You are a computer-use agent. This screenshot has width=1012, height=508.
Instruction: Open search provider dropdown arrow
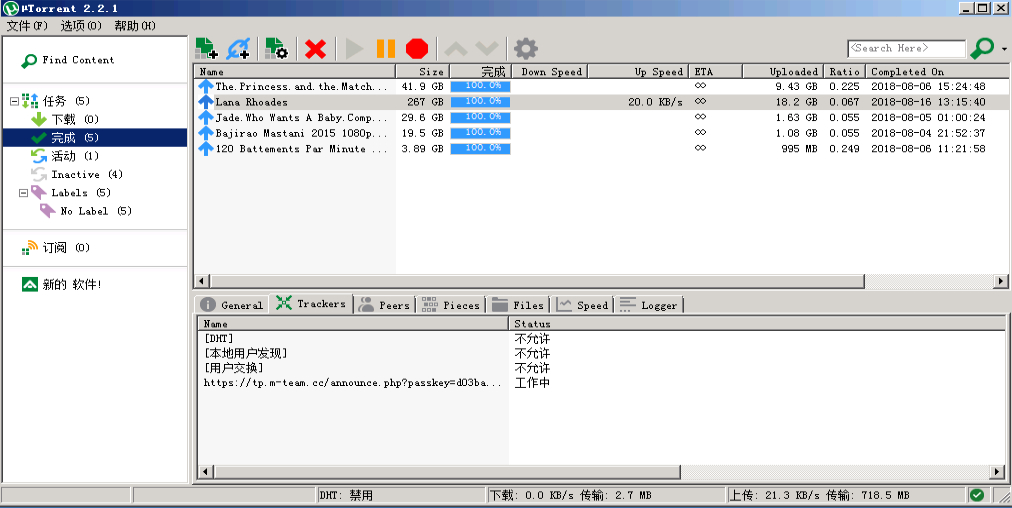(1004, 49)
